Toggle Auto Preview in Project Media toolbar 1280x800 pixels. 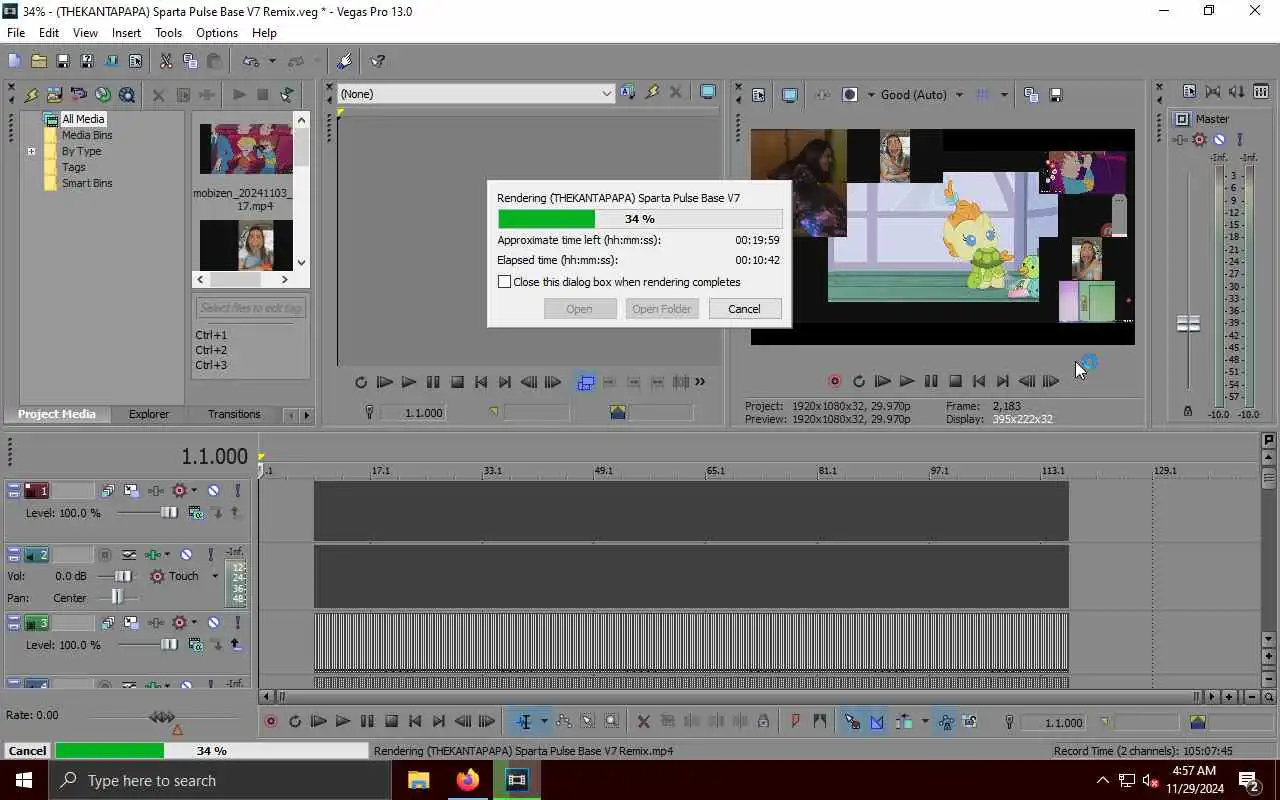click(x=287, y=95)
